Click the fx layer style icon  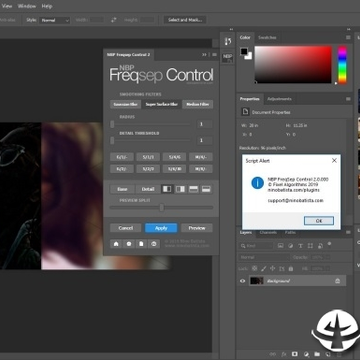point(284,354)
